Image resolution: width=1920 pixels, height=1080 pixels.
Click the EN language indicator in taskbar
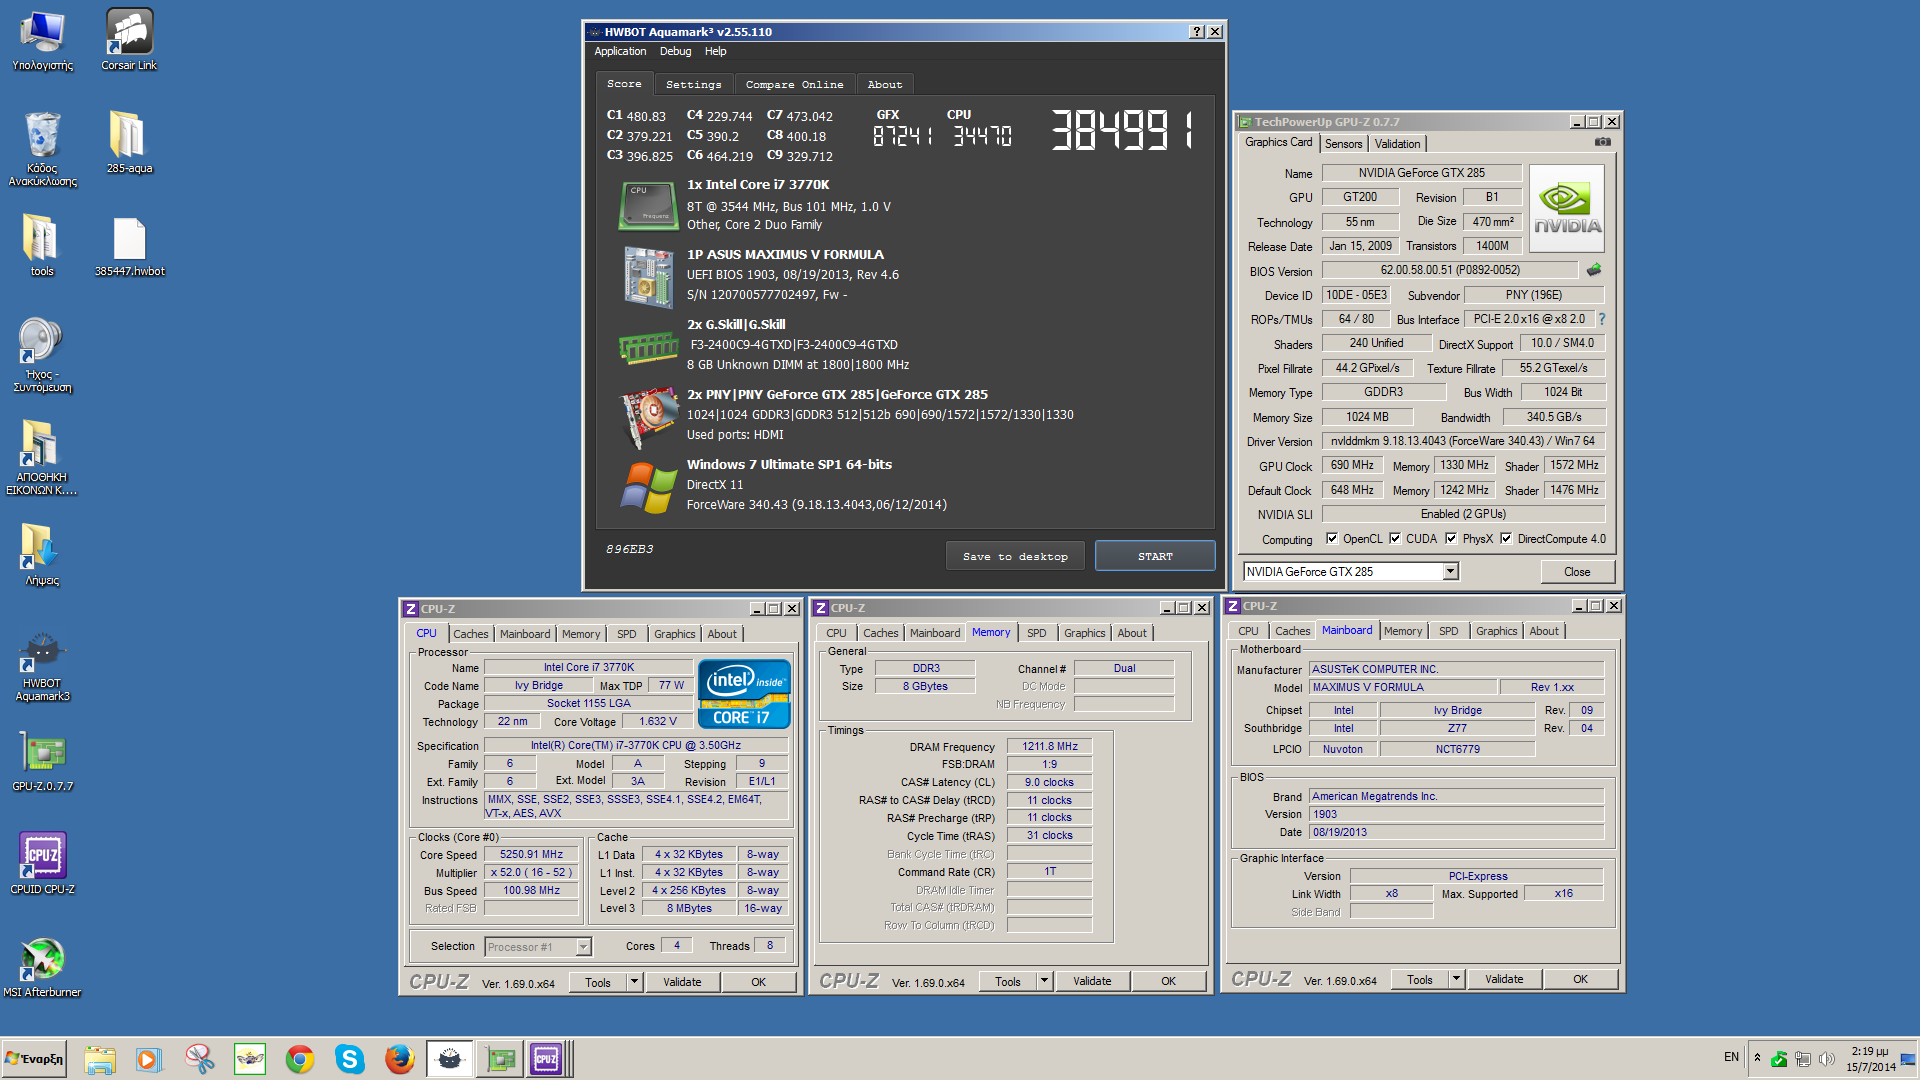[1731, 1057]
